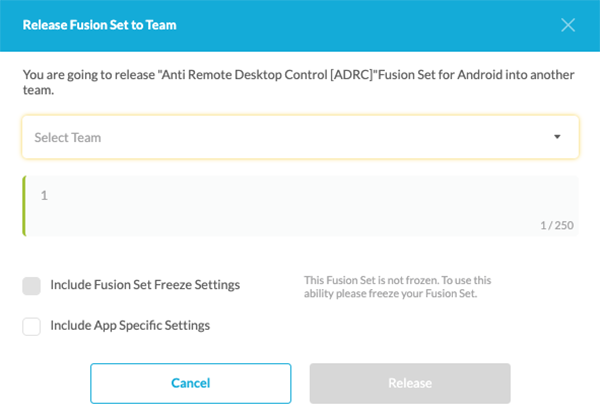Toggle Include Fusion Set Freeze Settings checkbox
Image resolution: width=600 pixels, height=417 pixels.
click(31, 285)
